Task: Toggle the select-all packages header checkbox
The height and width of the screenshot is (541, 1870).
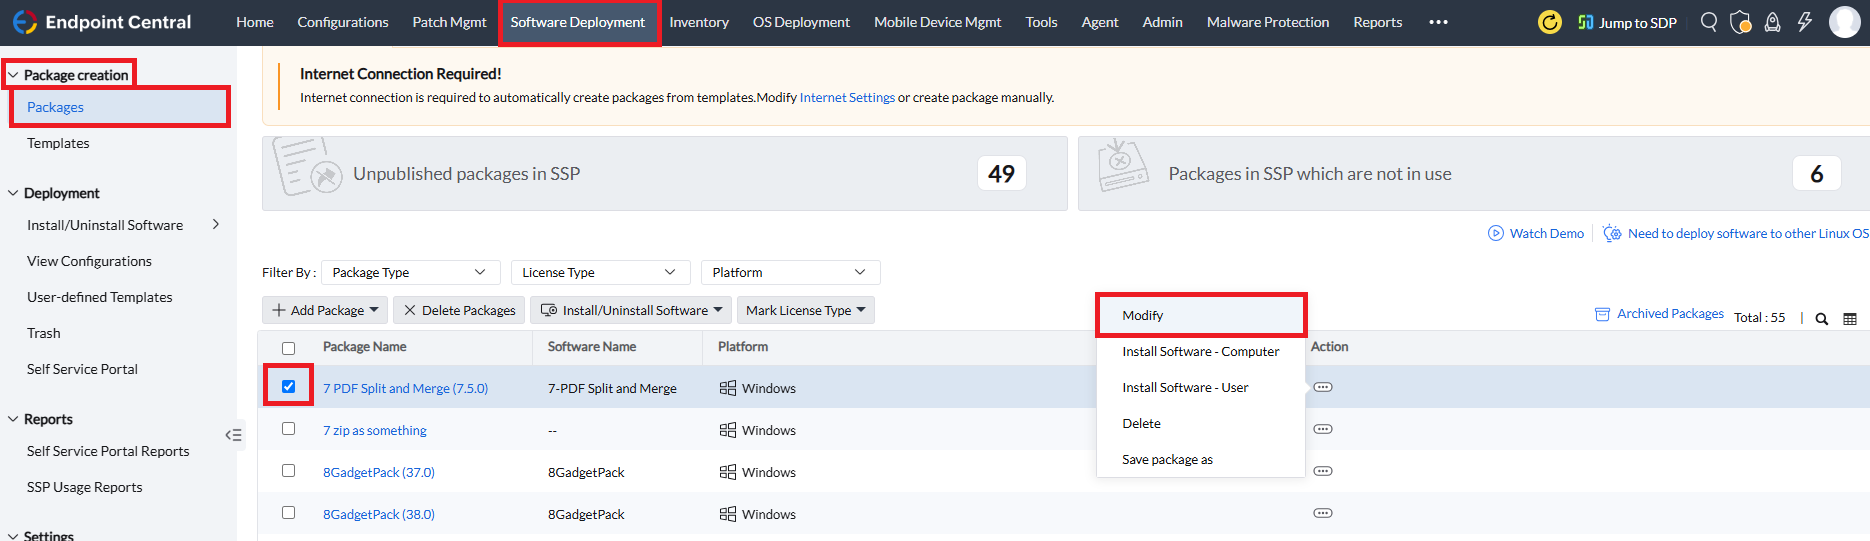Action: coord(289,348)
